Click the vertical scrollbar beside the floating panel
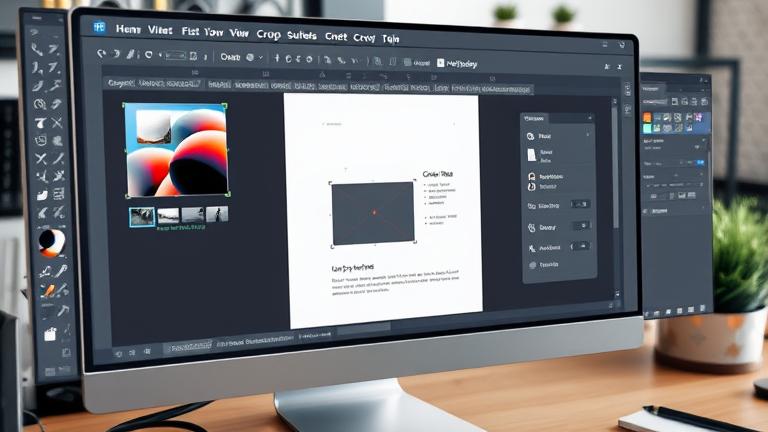This screenshot has width=768, height=432. pyautogui.click(x=616, y=167)
